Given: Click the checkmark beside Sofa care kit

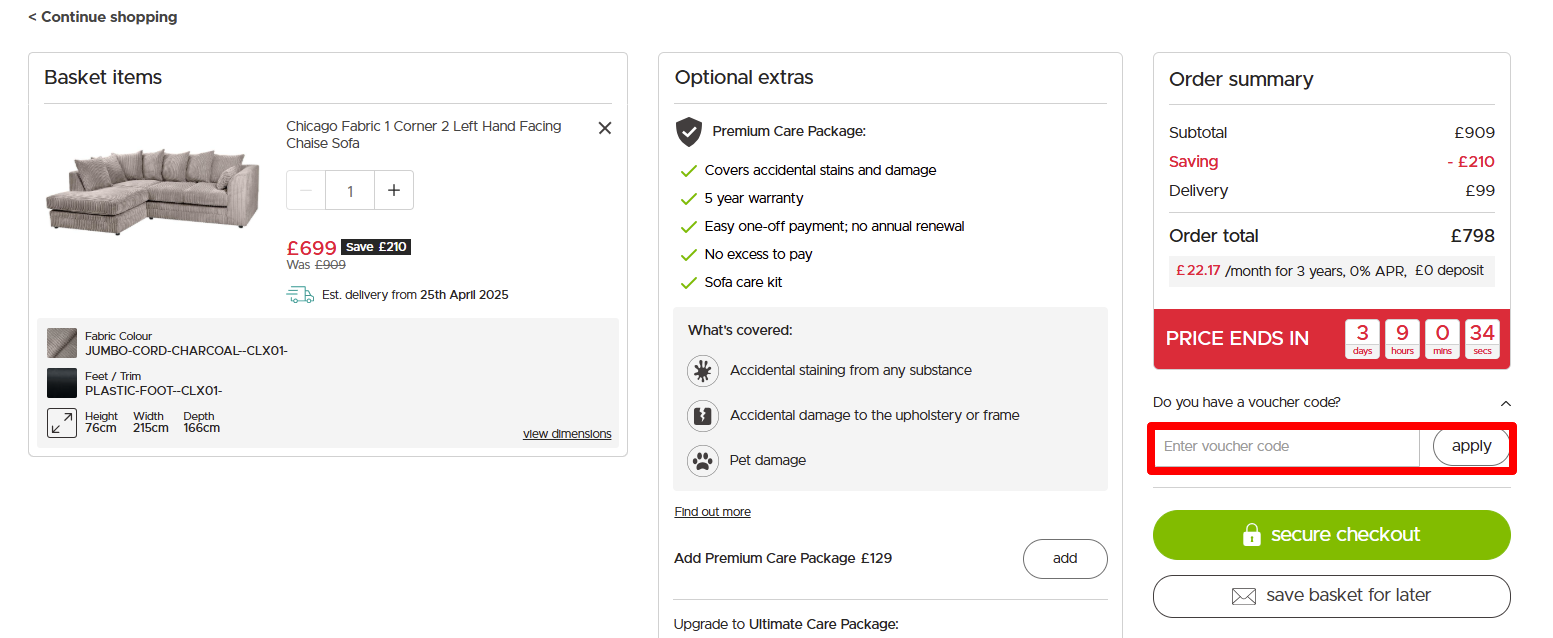Looking at the screenshot, I should pyautogui.click(x=688, y=283).
